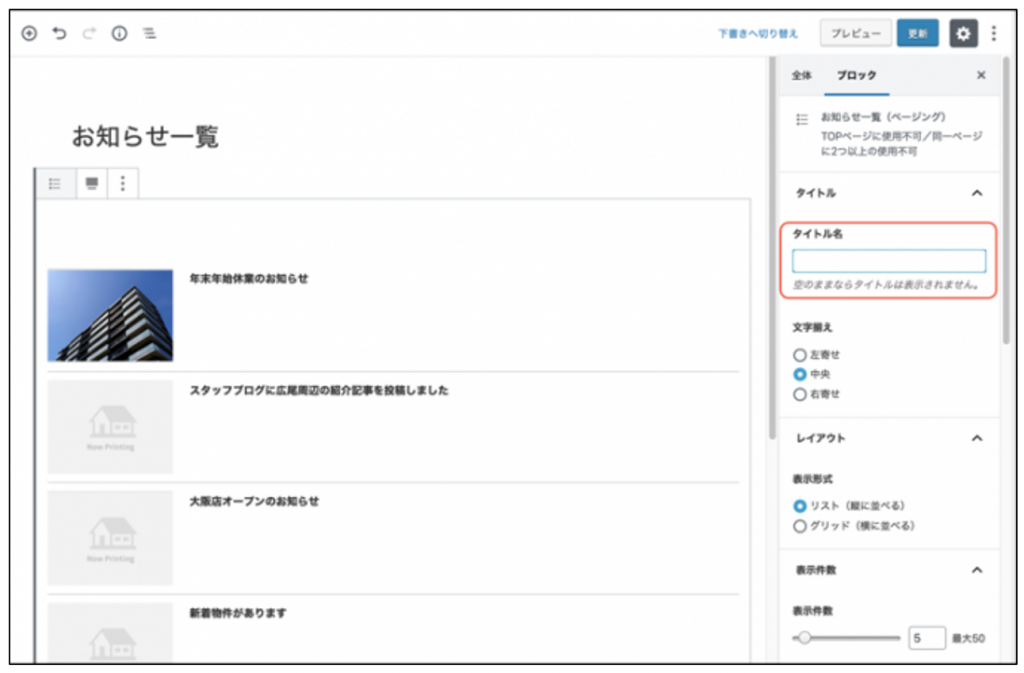Open block toolbar more options
Image resolution: width=1024 pixels, height=673 pixels.
123,183
